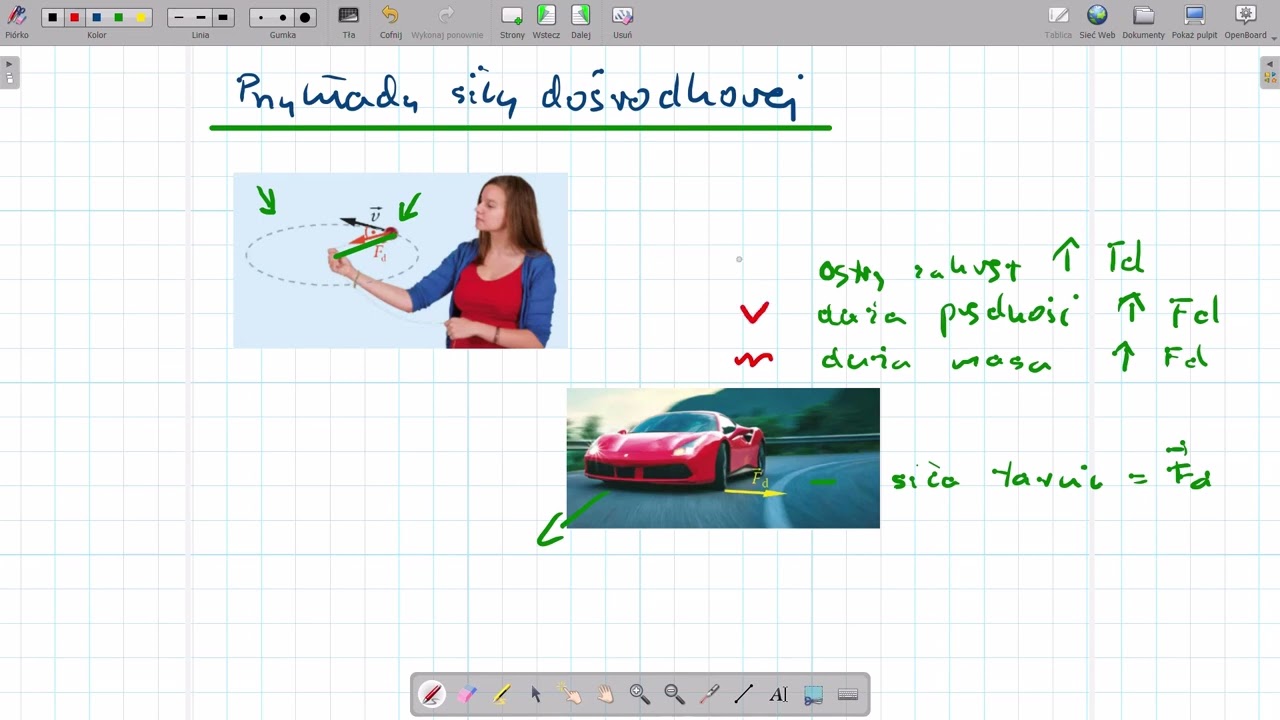The width and height of the screenshot is (1280, 720).
Task: Select the straight line drawing tool
Action: [744, 694]
